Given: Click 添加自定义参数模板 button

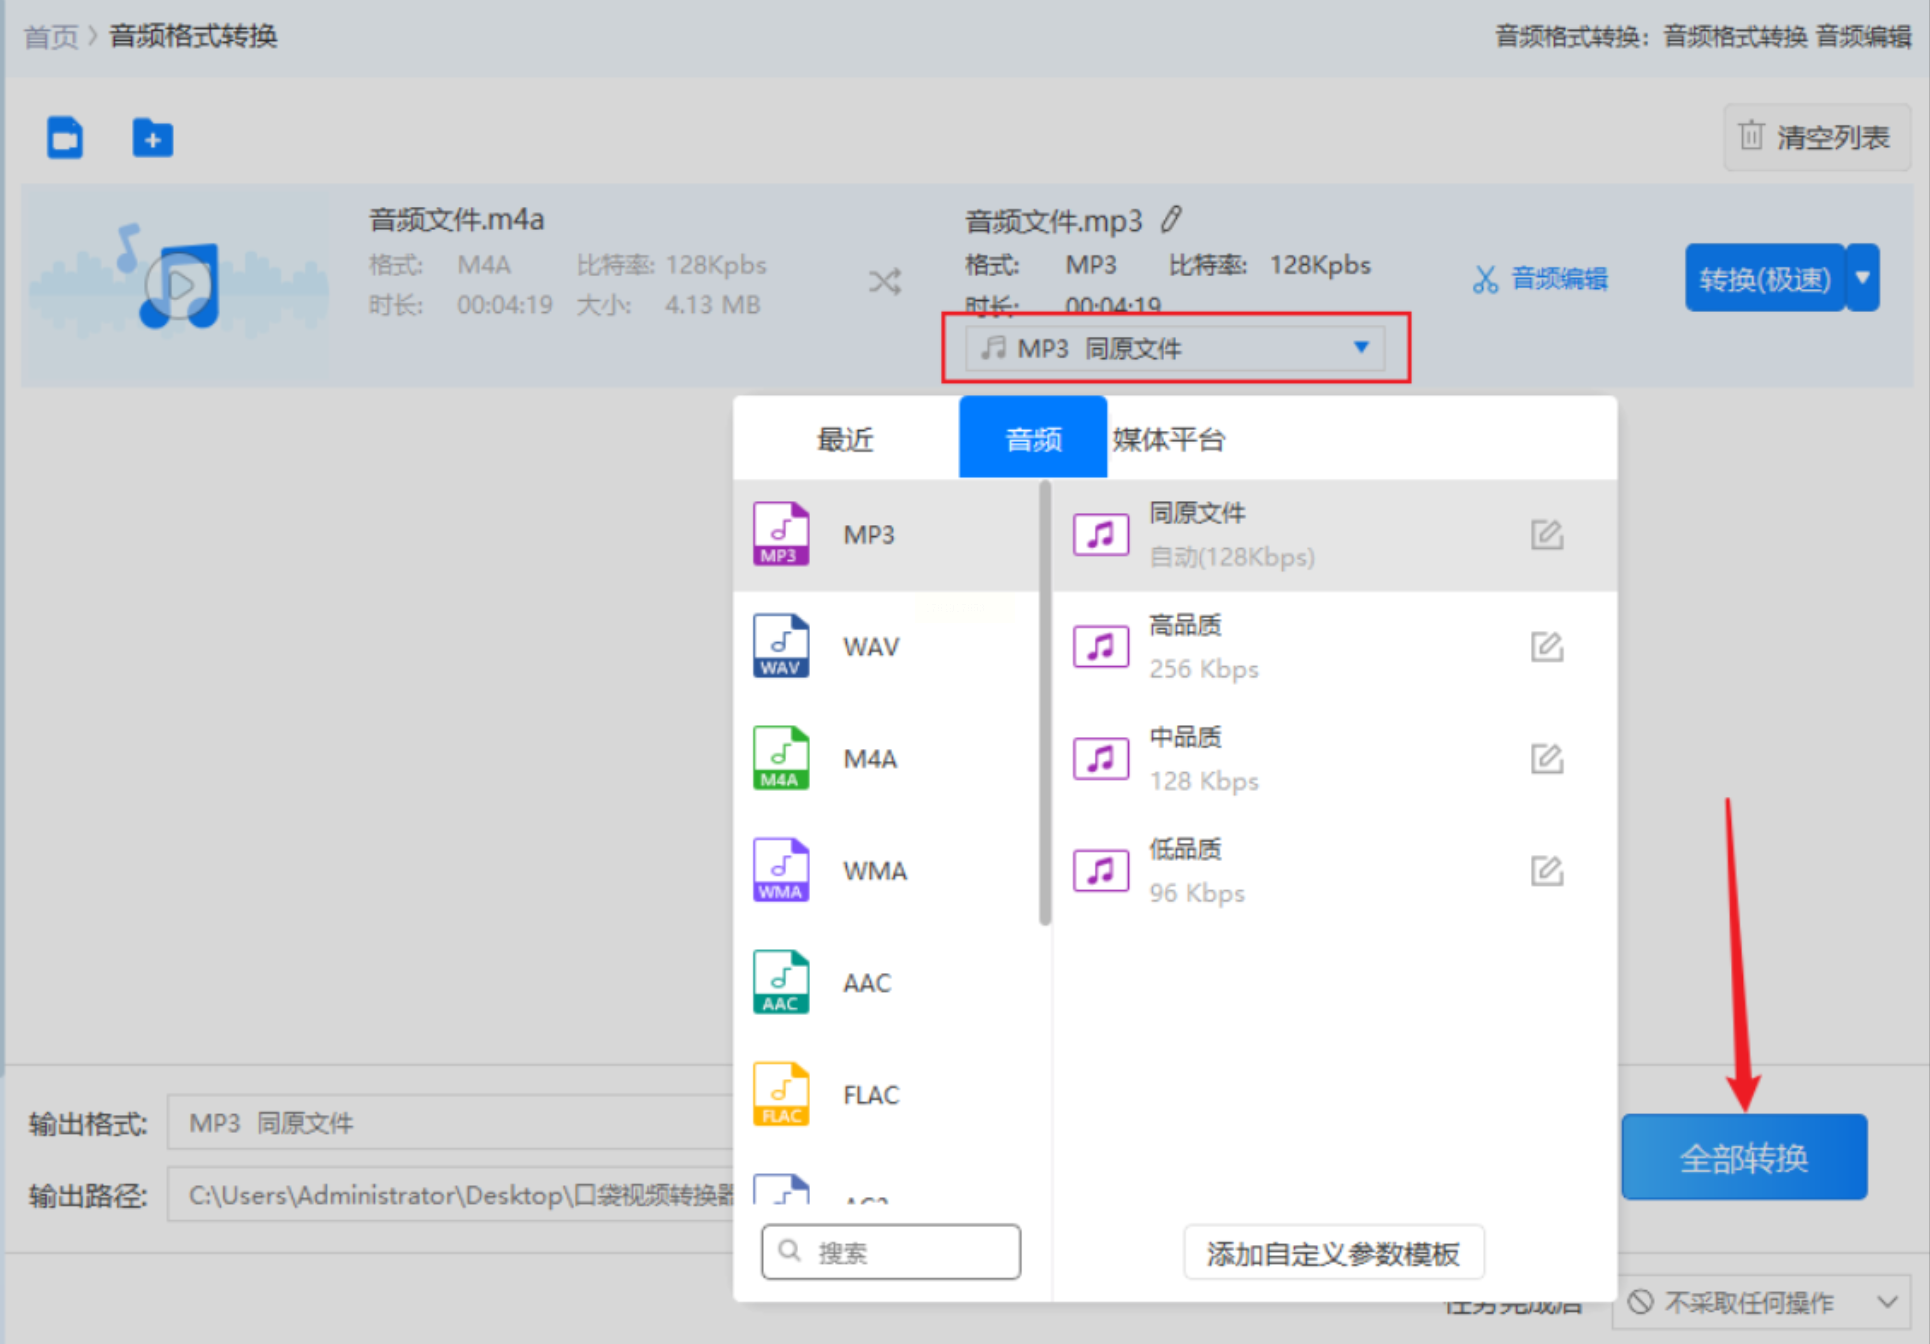Looking at the screenshot, I should pos(1332,1253).
